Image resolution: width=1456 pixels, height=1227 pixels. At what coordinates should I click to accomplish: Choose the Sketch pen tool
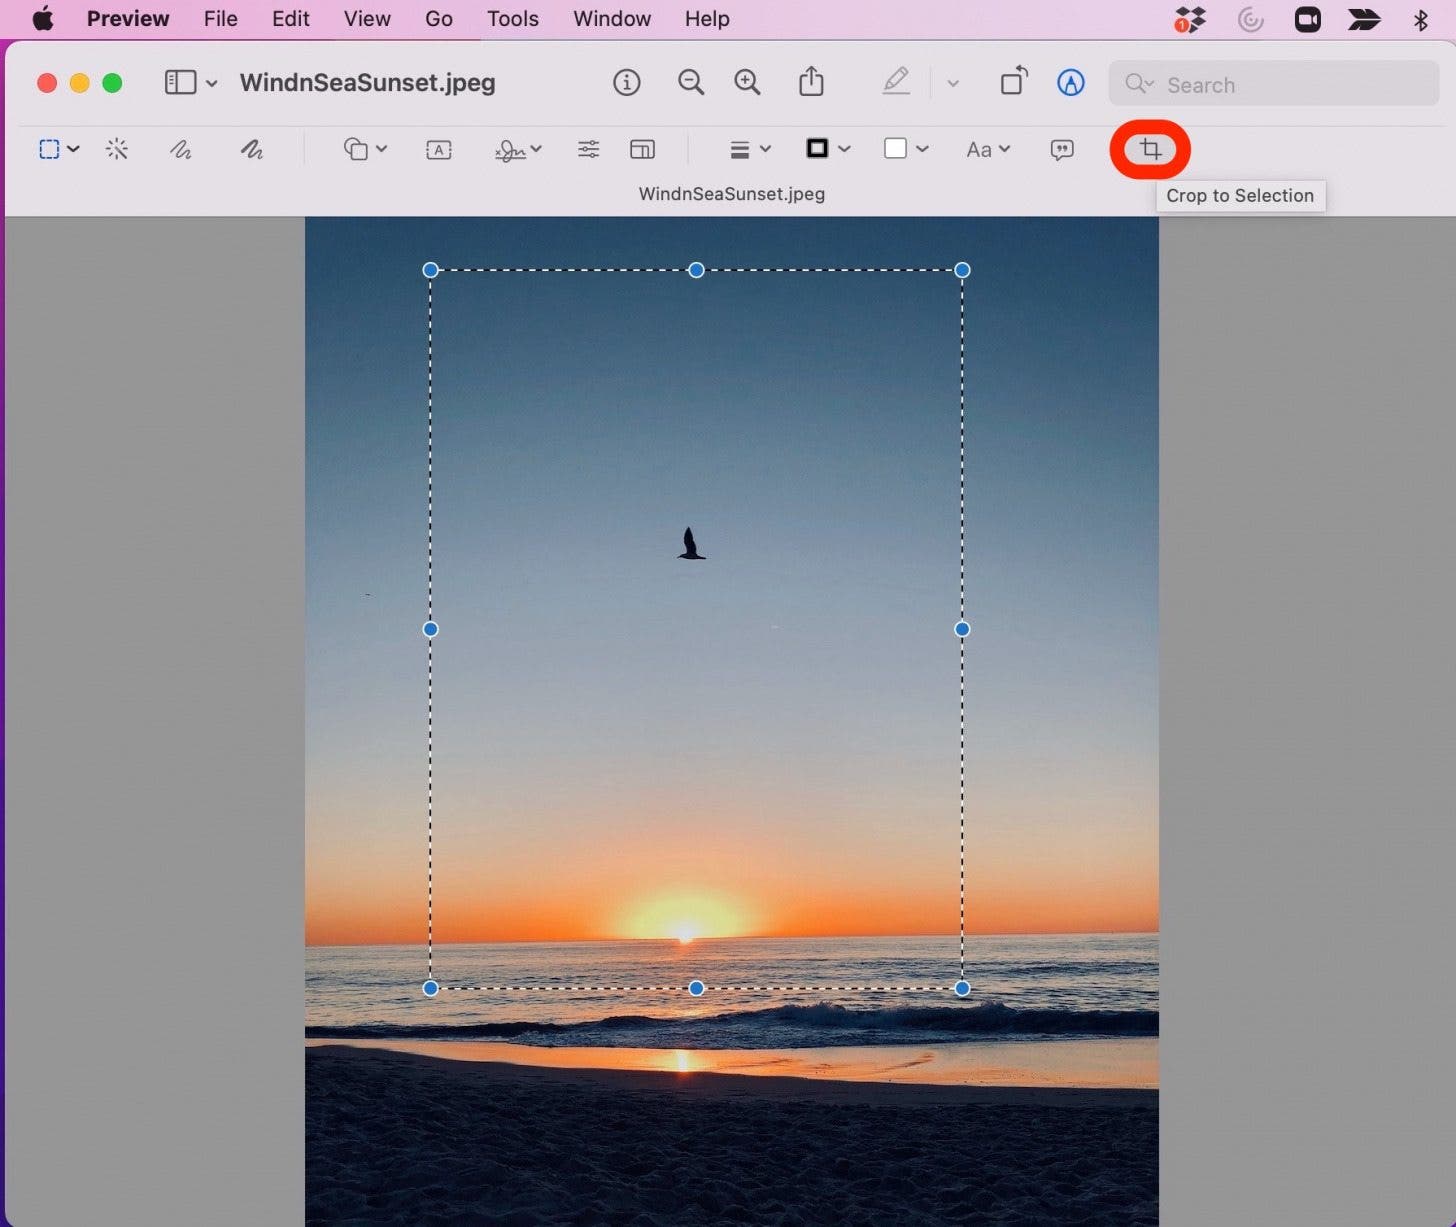tap(180, 150)
